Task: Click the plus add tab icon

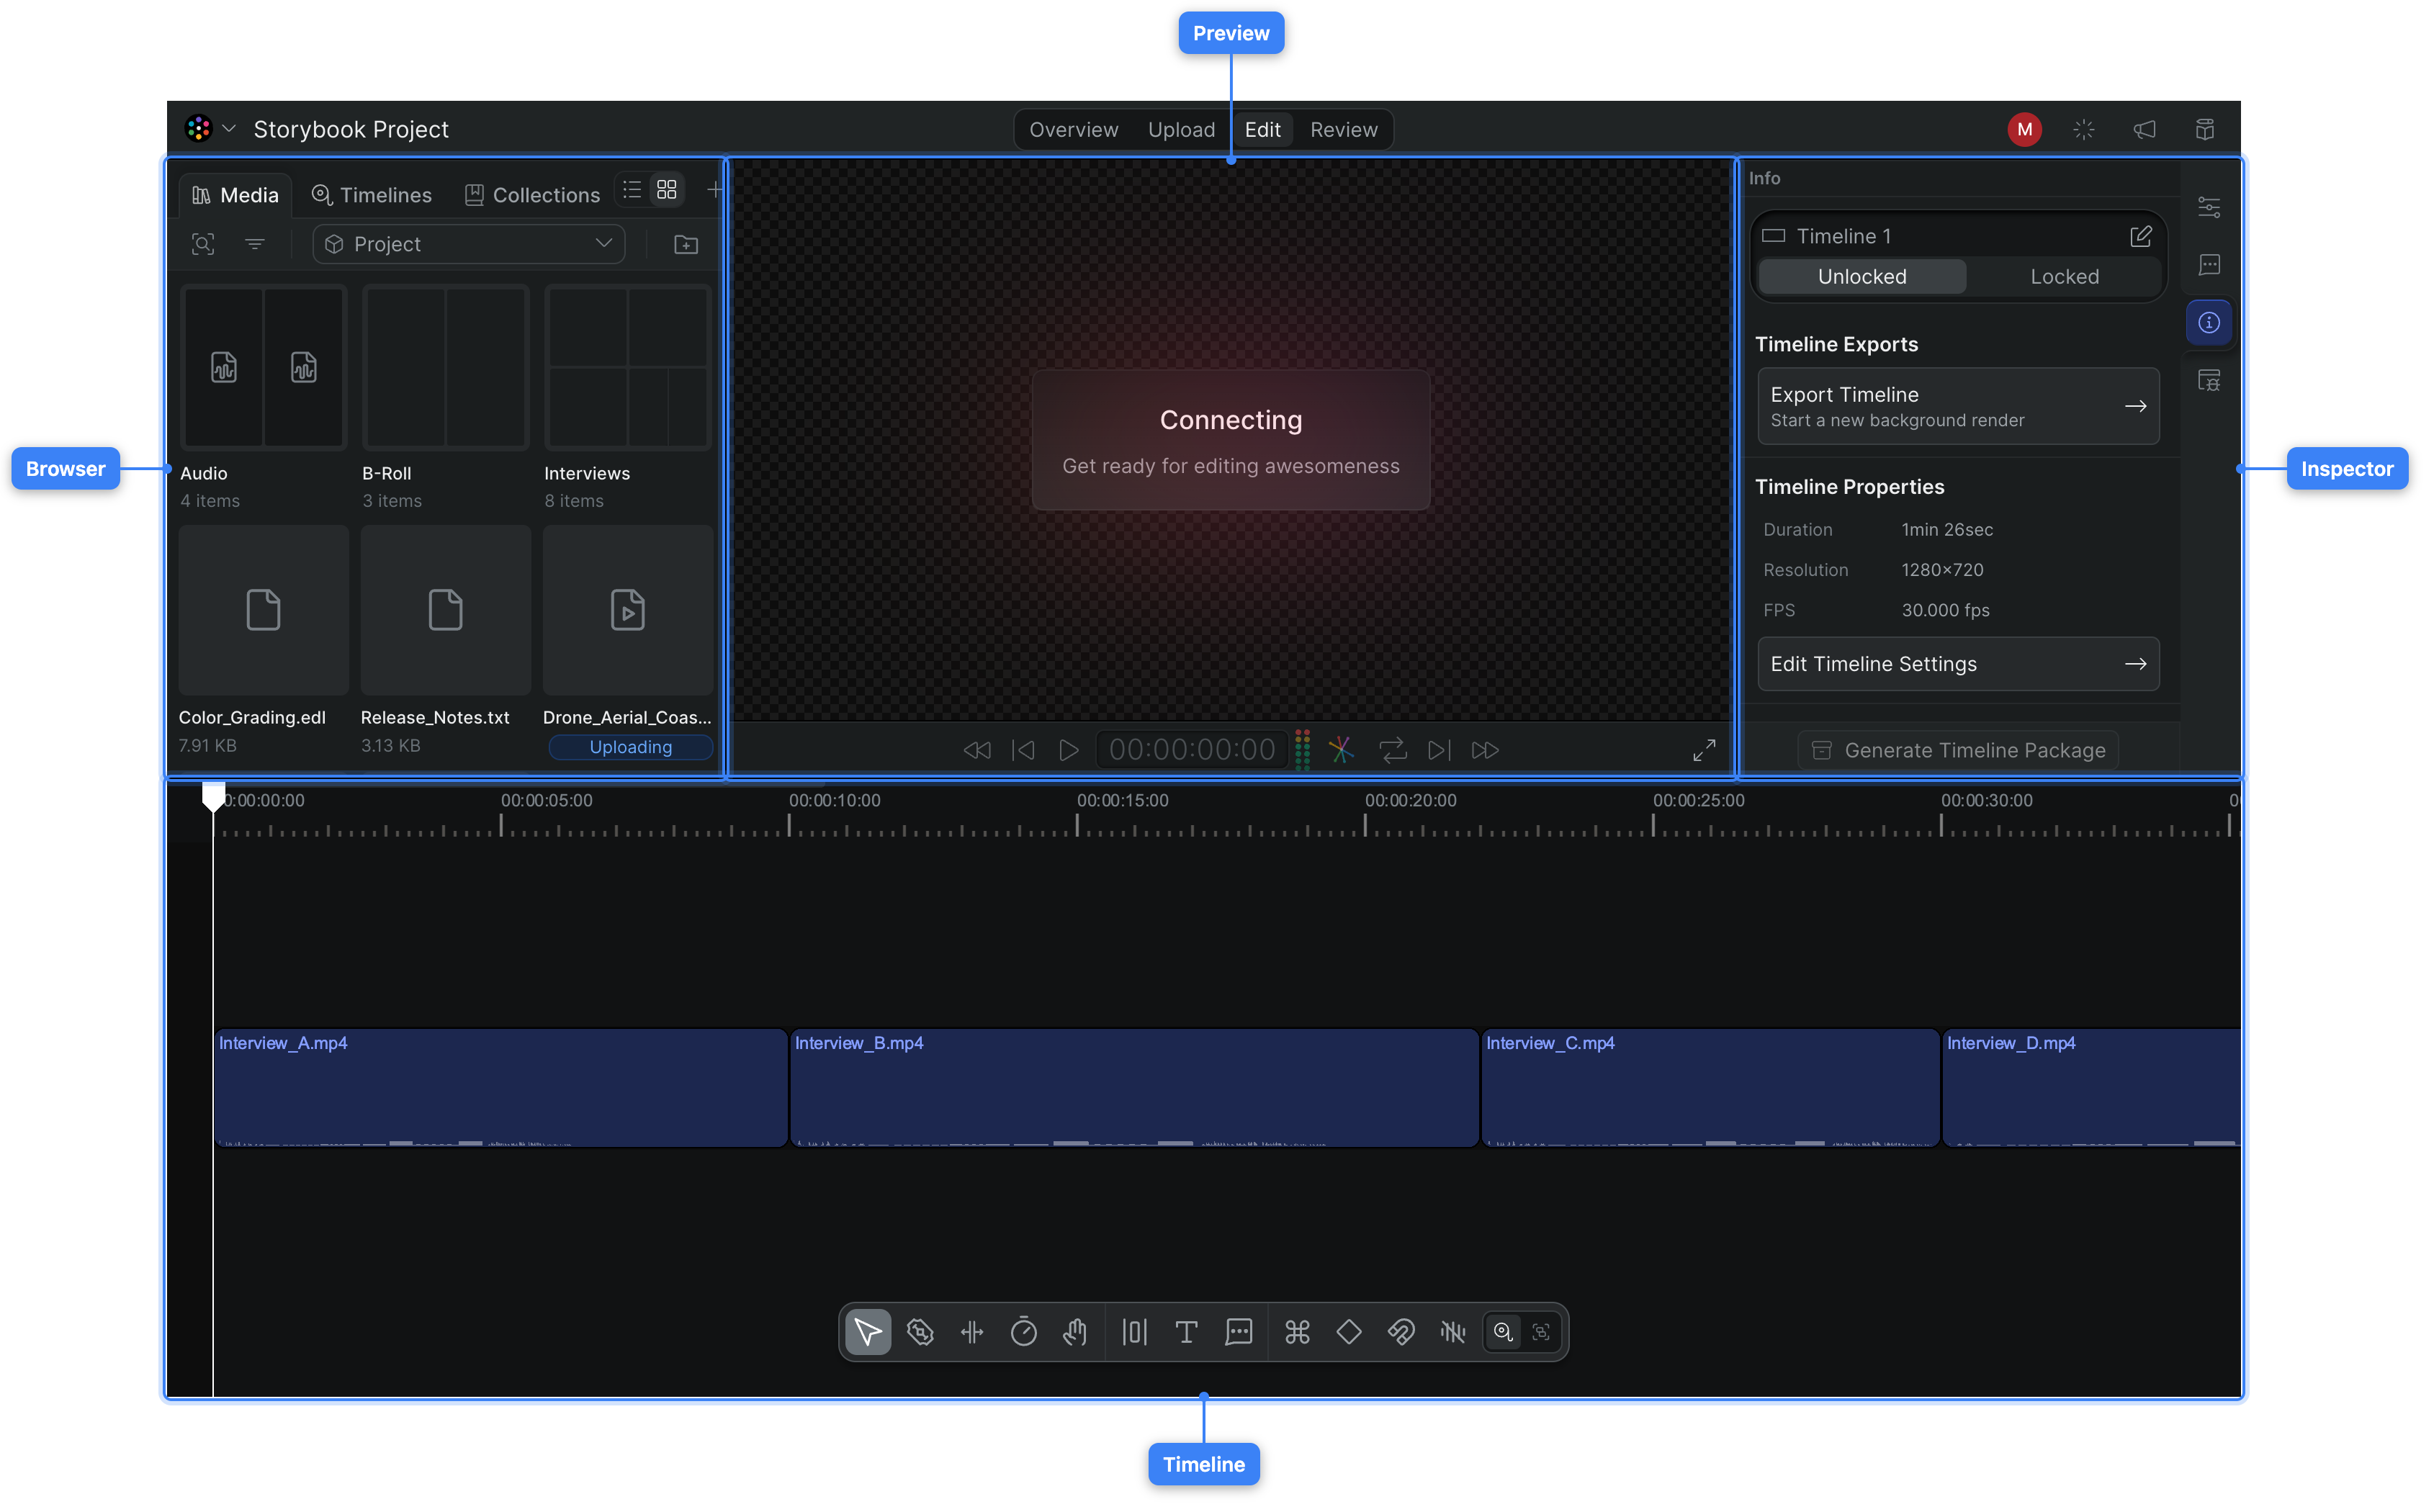Action: [714, 190]
